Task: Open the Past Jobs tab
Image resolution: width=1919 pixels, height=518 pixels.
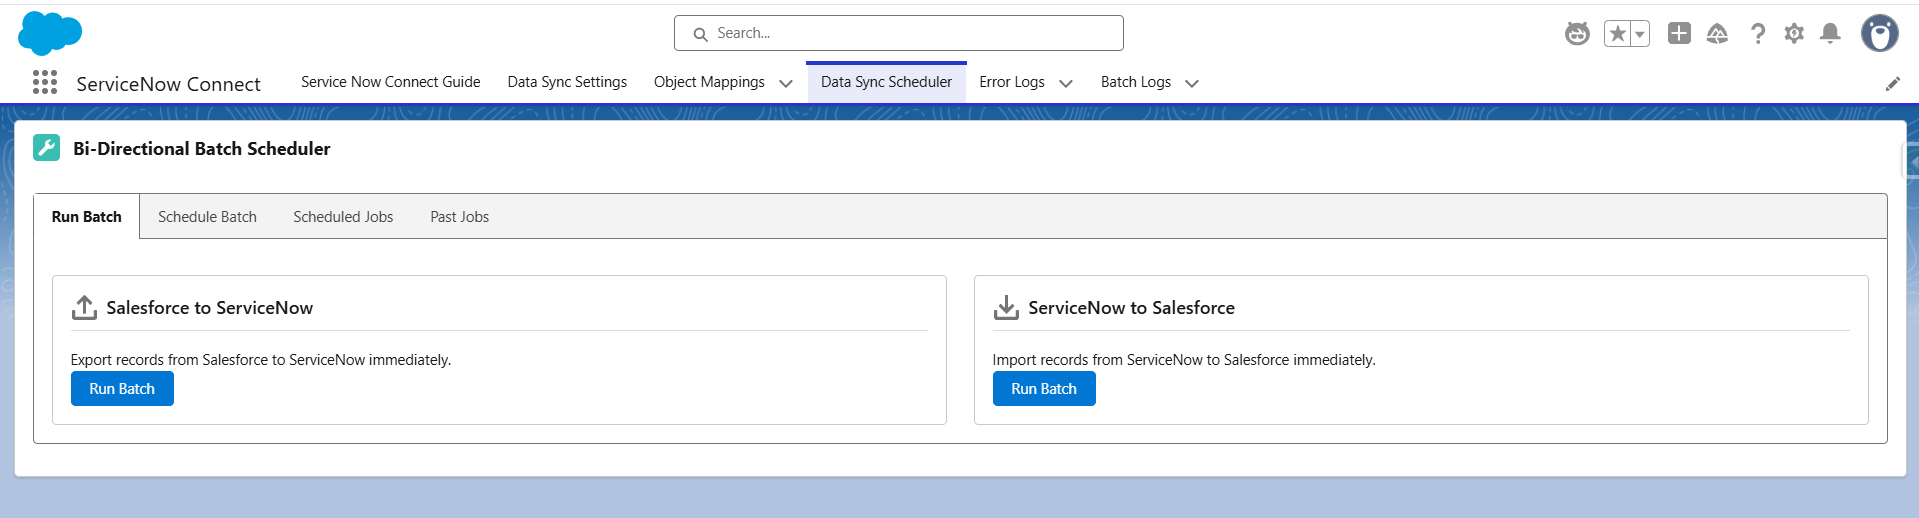Action: click(x=459, y=217)
